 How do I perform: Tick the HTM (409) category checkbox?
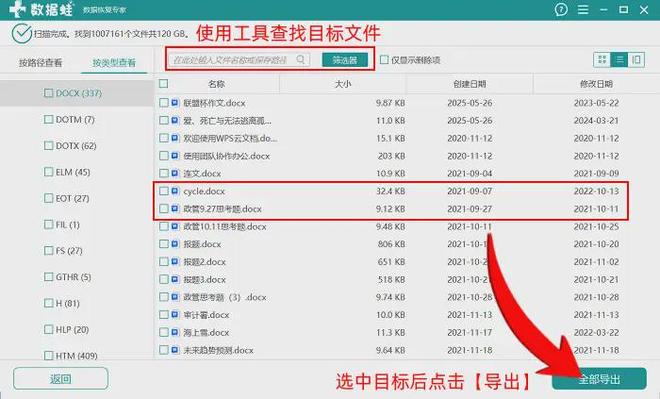(48, 355)
